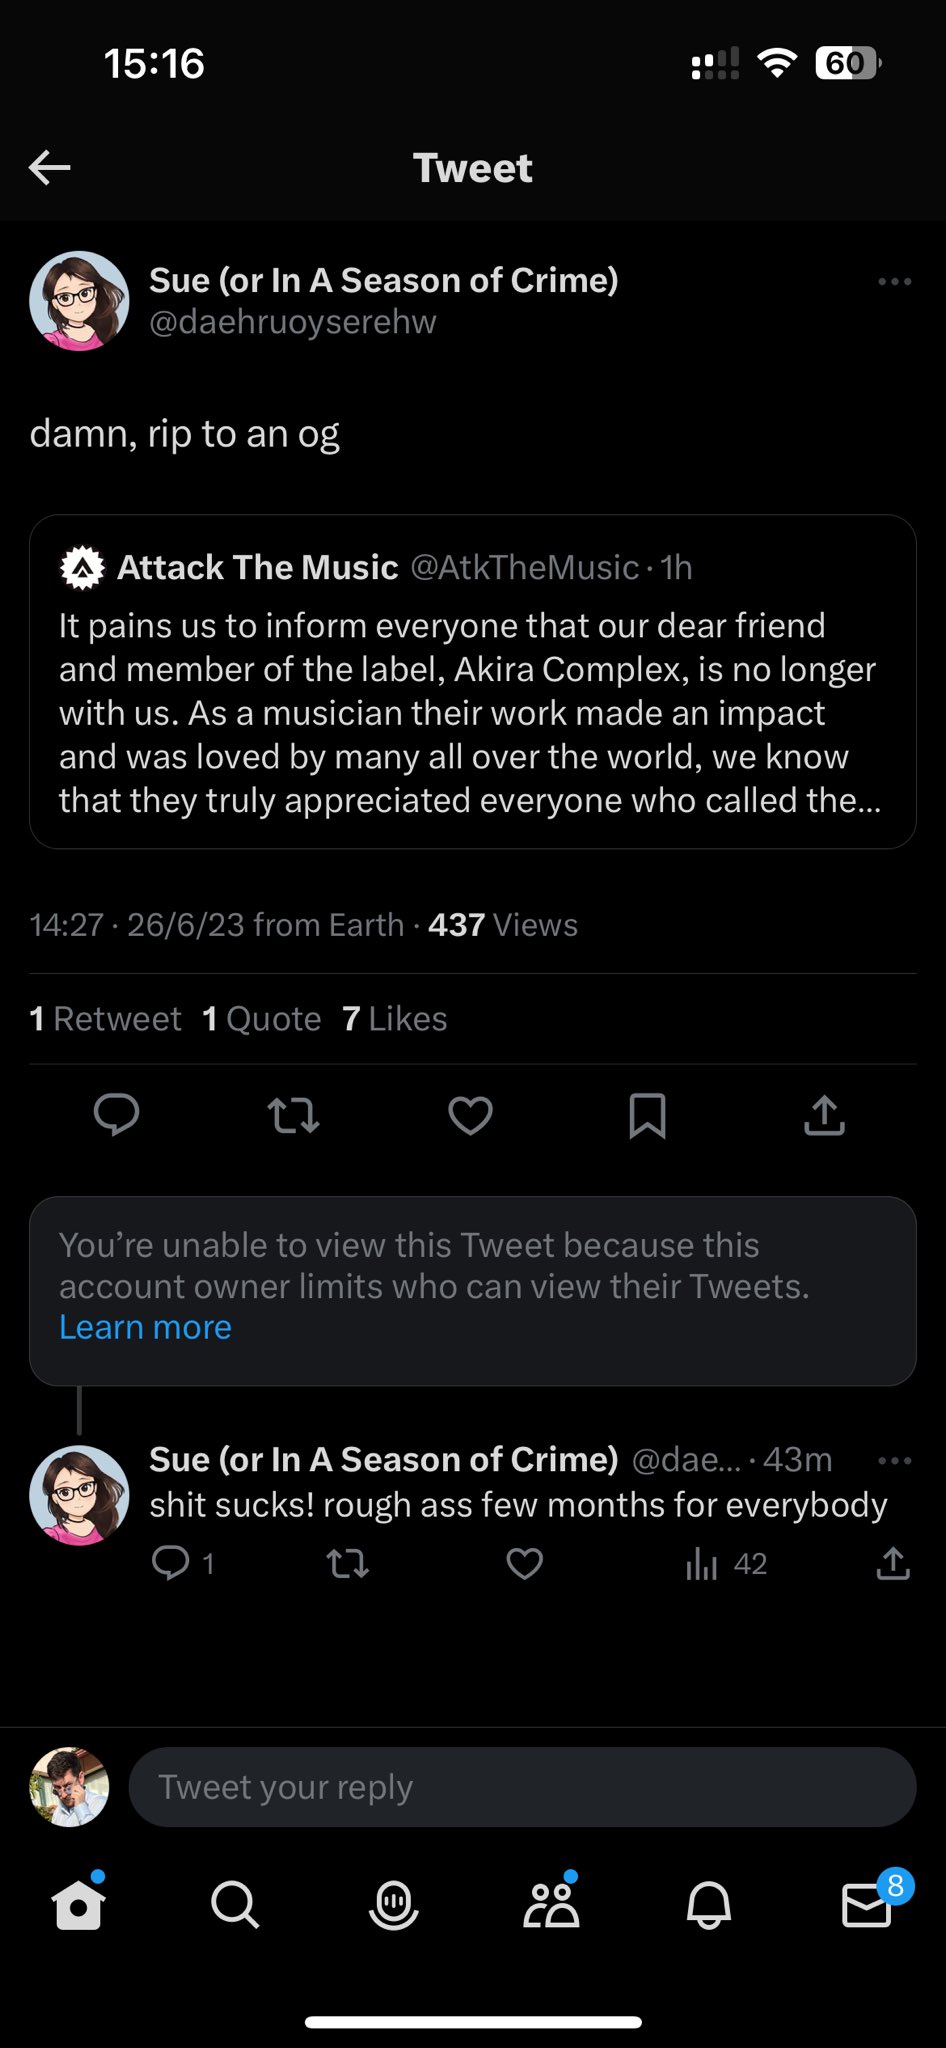Open the Search tab
This screenshot has height=2048, width=946.
pyautogui.click(x=235, y=1904)
